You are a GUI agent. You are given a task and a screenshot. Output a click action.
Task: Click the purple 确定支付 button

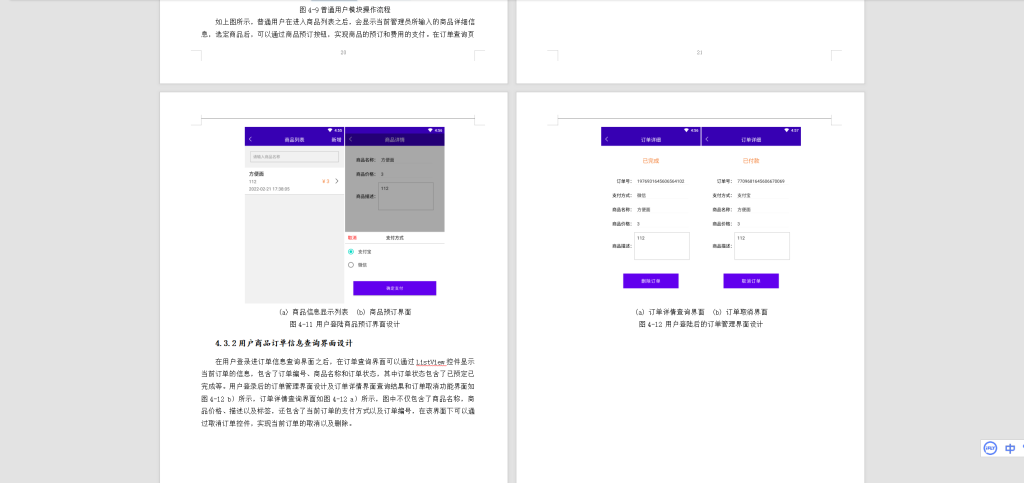(x=394, y=288)
